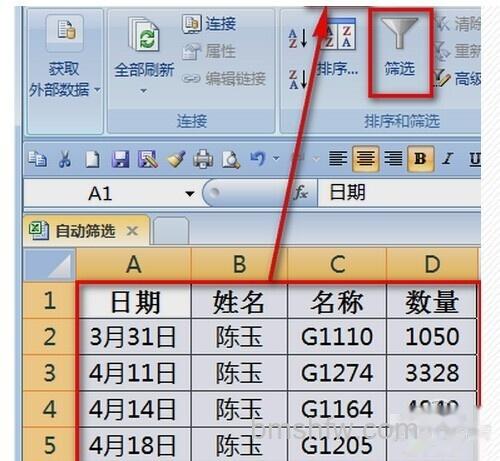500x461 pixels.
Task: Close the 自动筛选 workbook tab
Action: [132, 230]
